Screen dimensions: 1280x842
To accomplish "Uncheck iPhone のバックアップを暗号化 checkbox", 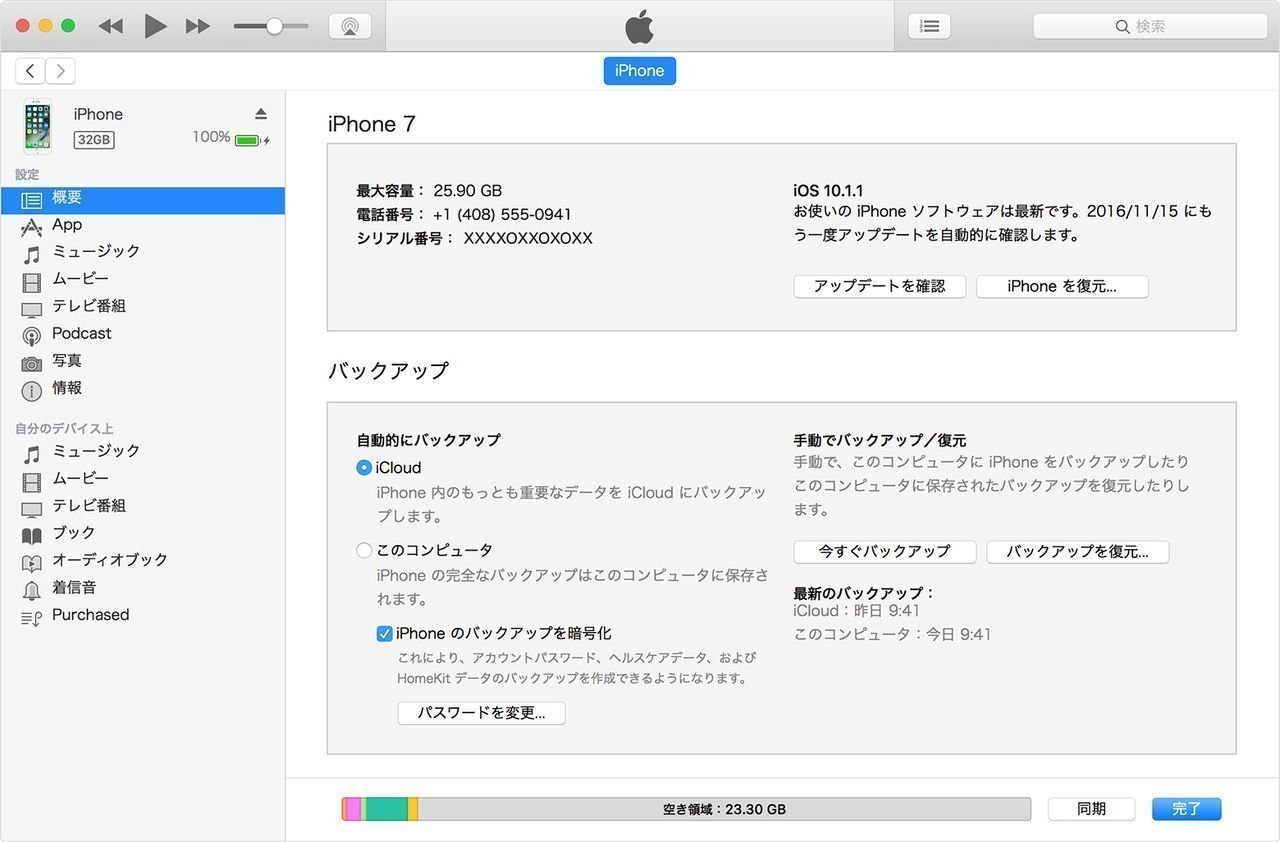I will coord(384,633).
